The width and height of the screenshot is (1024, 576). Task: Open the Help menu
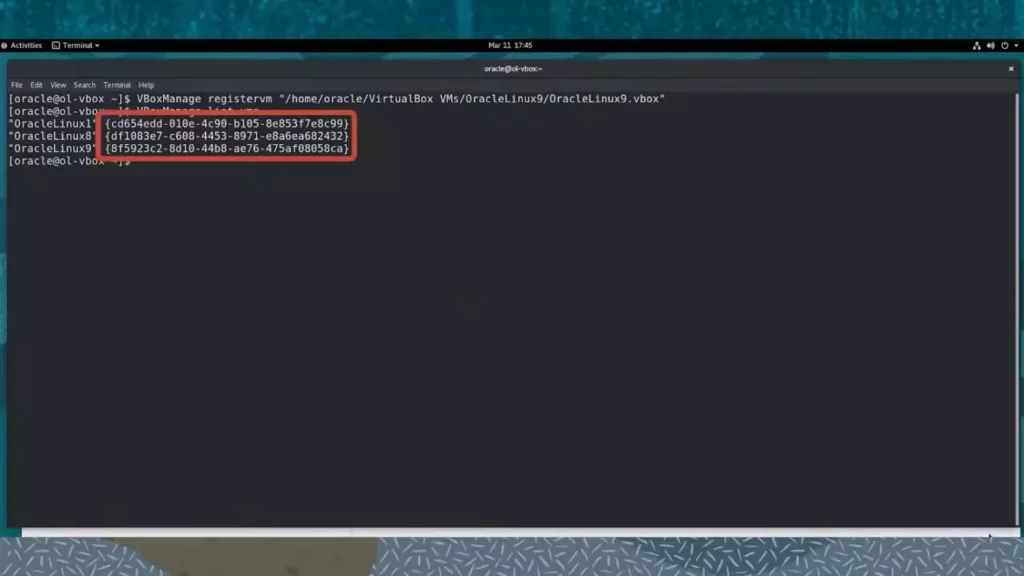(146, 84)
